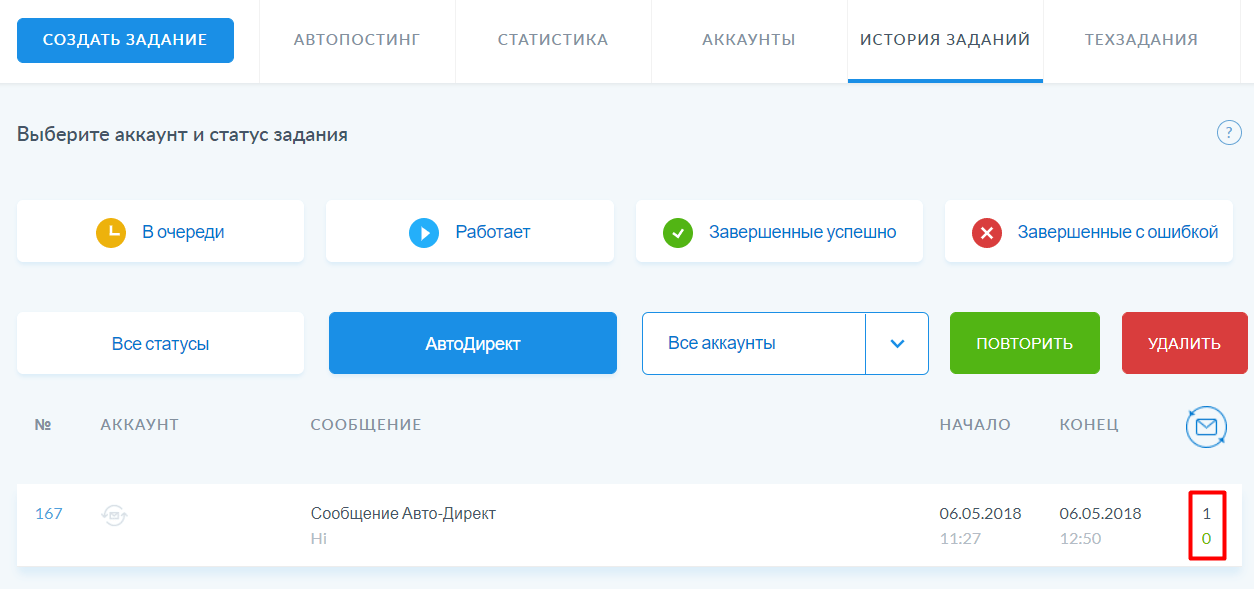Click the blue play icon for Работает

[424, 232]
